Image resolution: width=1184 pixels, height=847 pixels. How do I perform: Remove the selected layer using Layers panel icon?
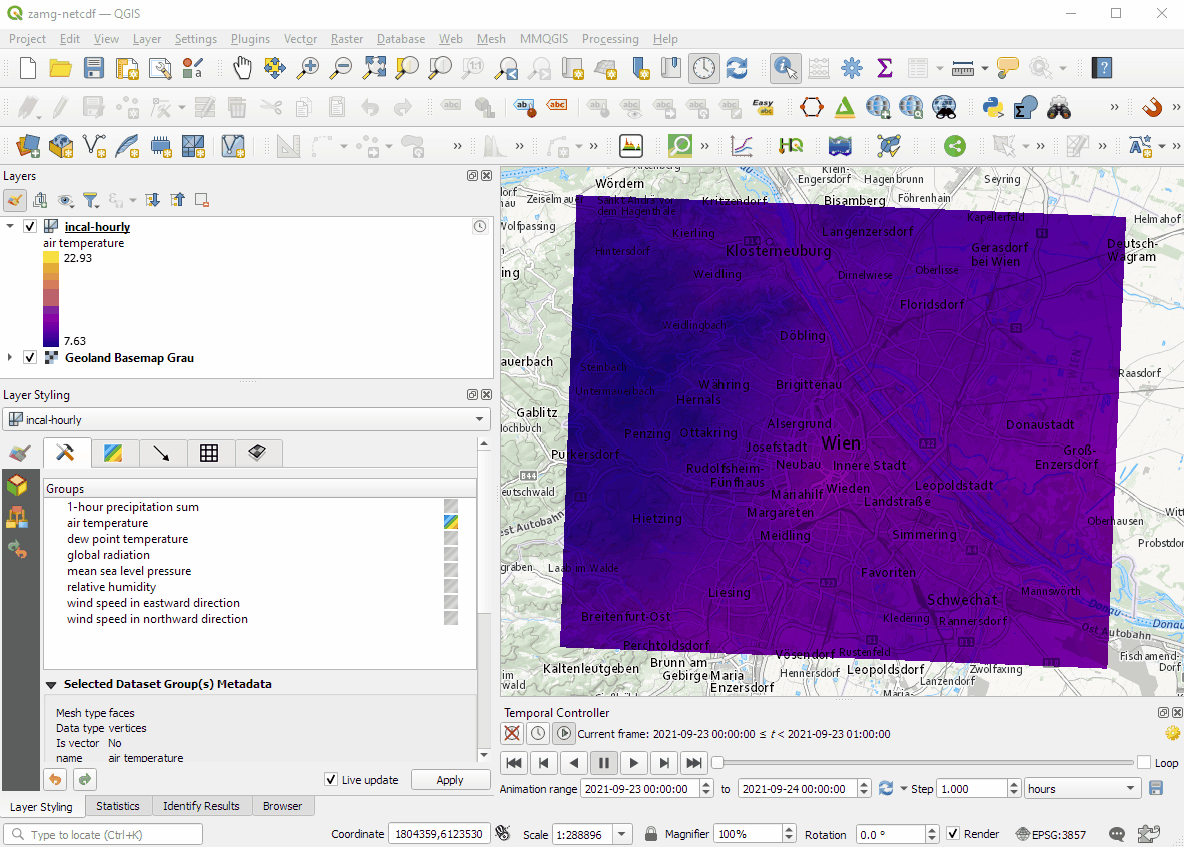(x=201, y=200)
